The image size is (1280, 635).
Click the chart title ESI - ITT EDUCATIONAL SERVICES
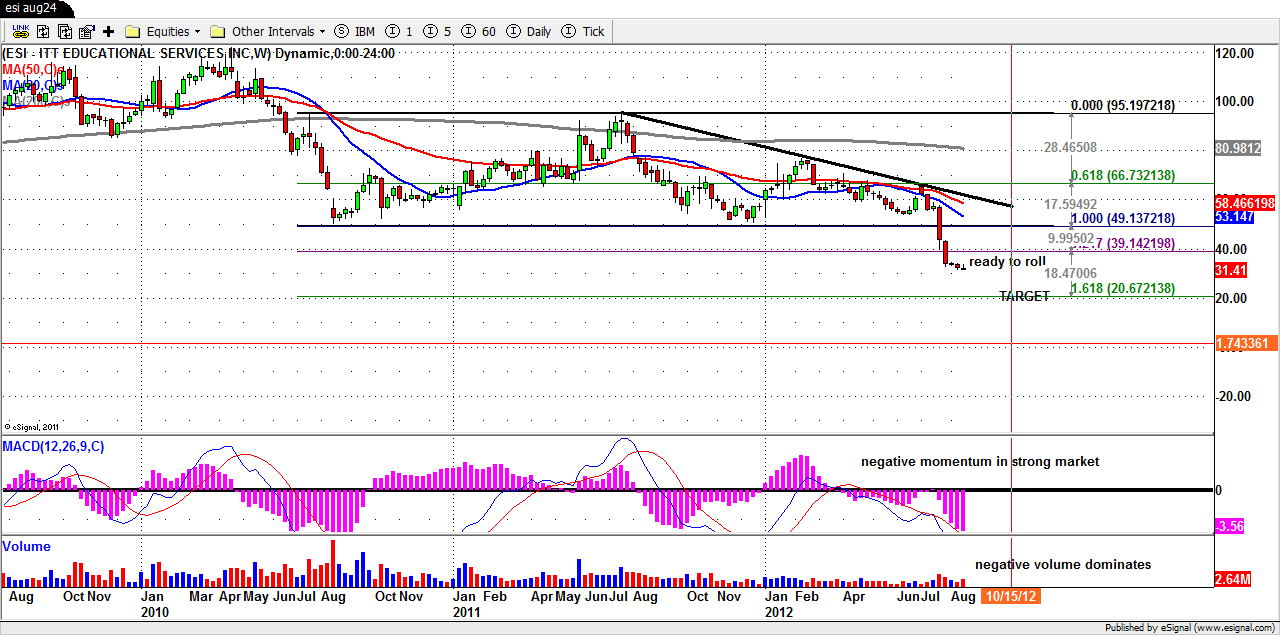pos(198,53)
